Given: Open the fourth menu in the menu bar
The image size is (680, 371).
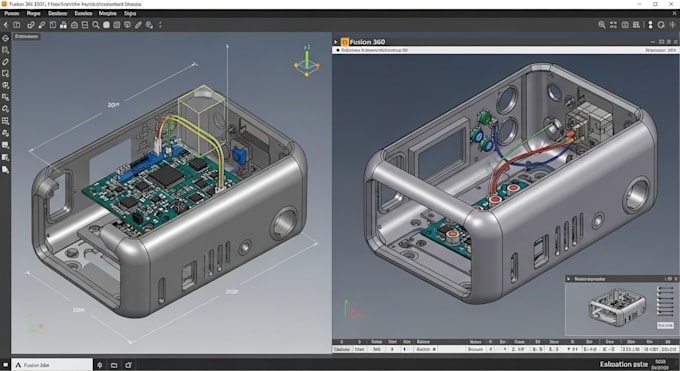Looking at the screenshot, I should pyautogui.click(x=83, y=13).
